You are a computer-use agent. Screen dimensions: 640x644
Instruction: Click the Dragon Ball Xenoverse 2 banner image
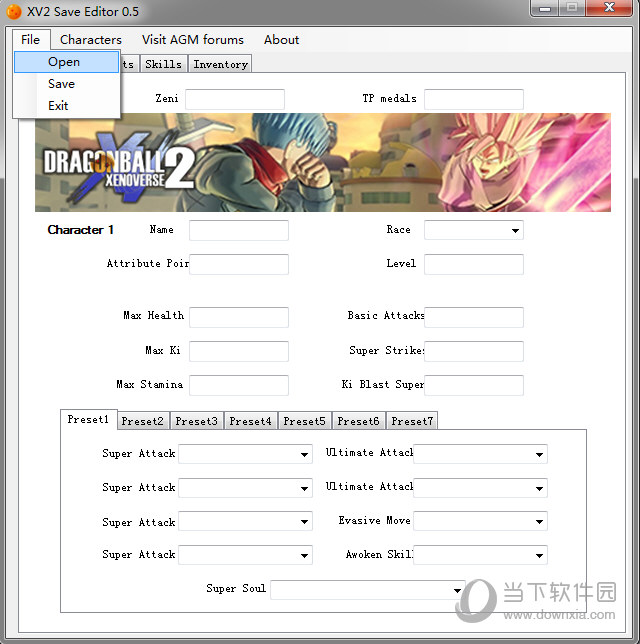323,163
